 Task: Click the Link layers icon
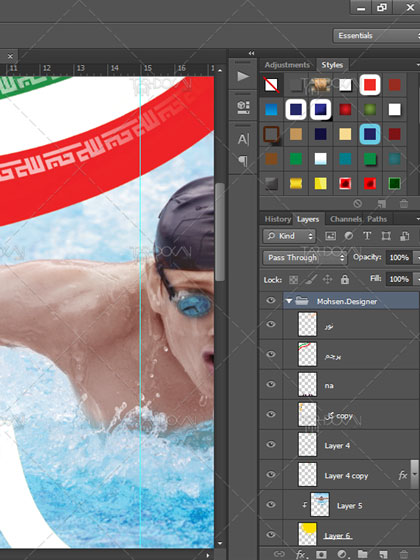(x=279, y=554)
